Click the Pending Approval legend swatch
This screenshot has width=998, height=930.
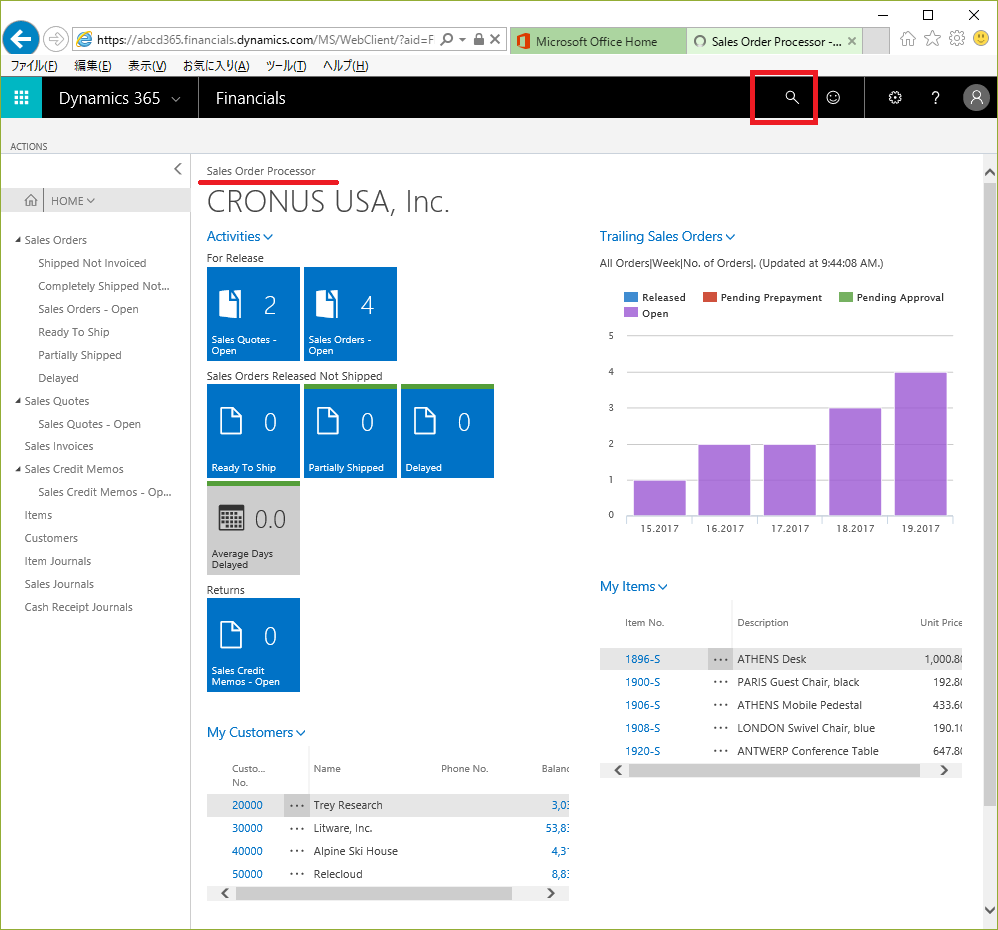[846, 297]
